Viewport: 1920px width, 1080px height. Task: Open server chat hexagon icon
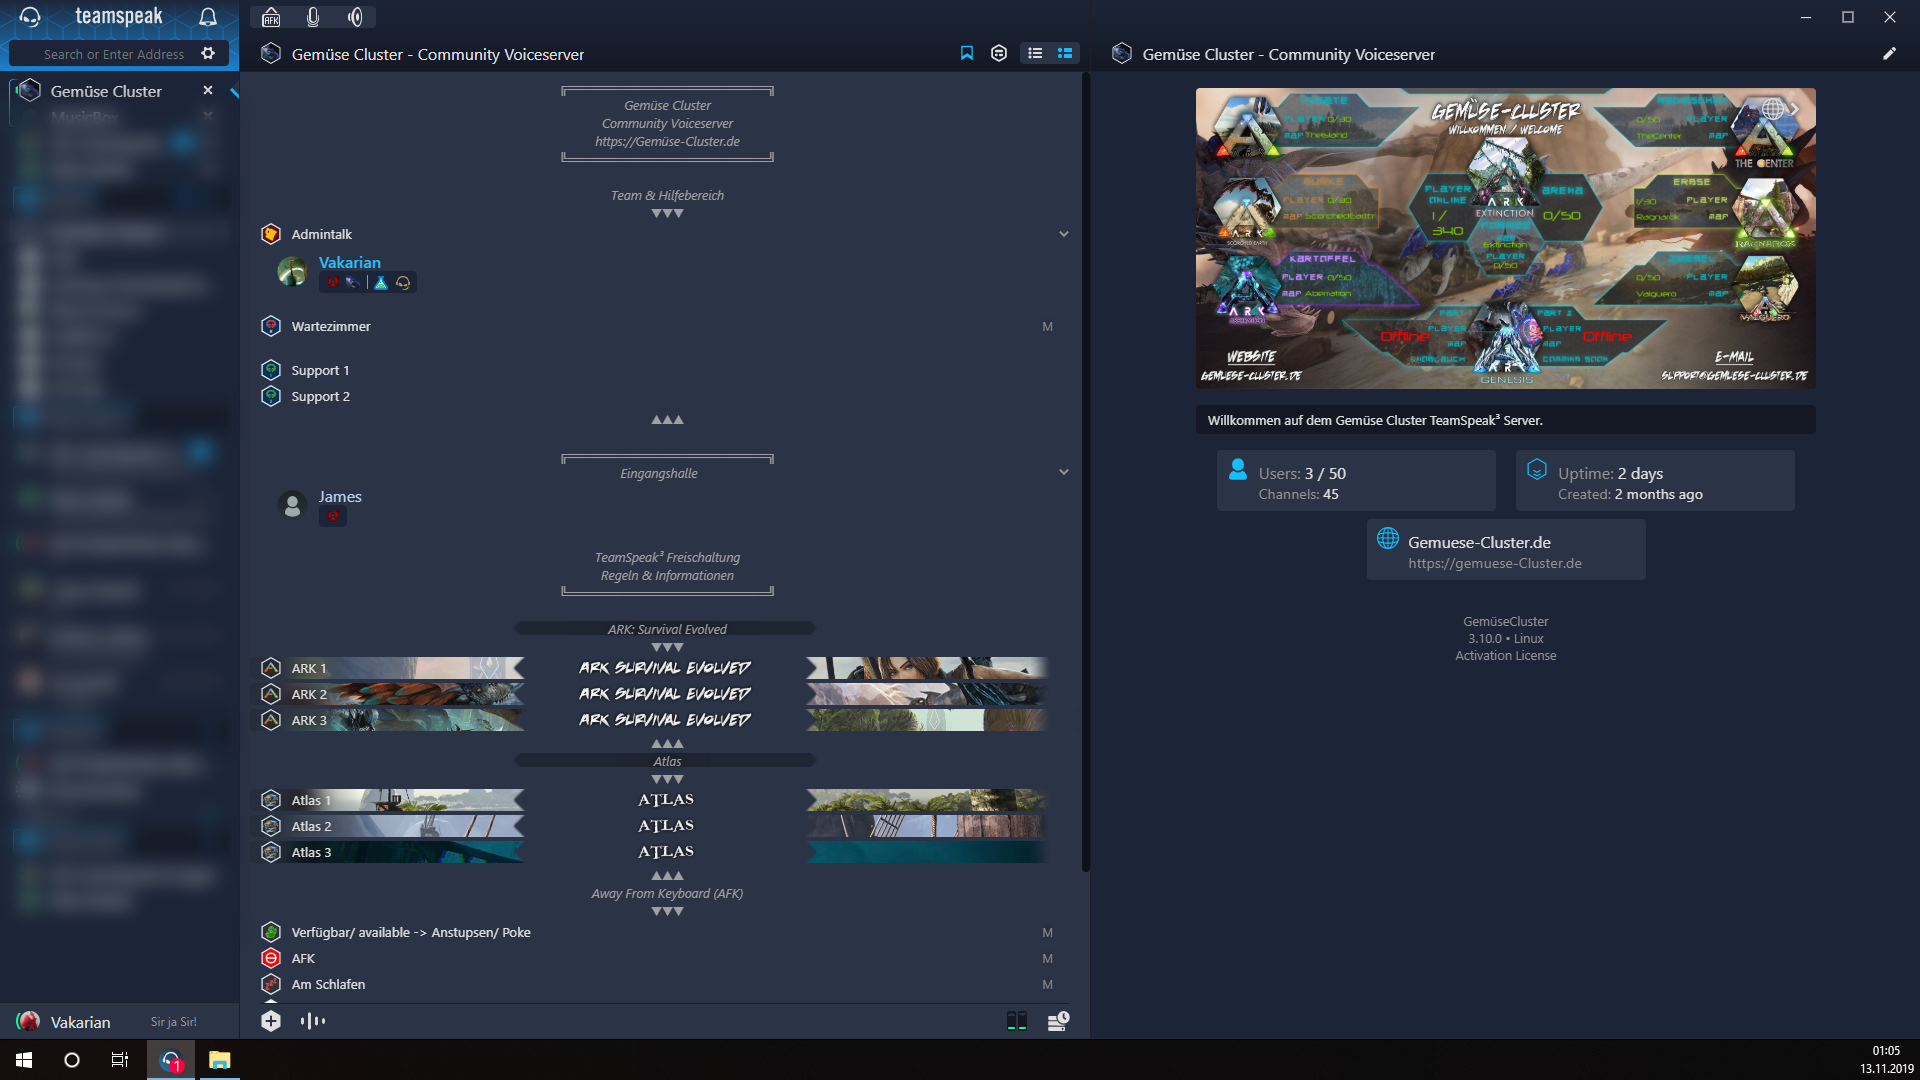998,53
